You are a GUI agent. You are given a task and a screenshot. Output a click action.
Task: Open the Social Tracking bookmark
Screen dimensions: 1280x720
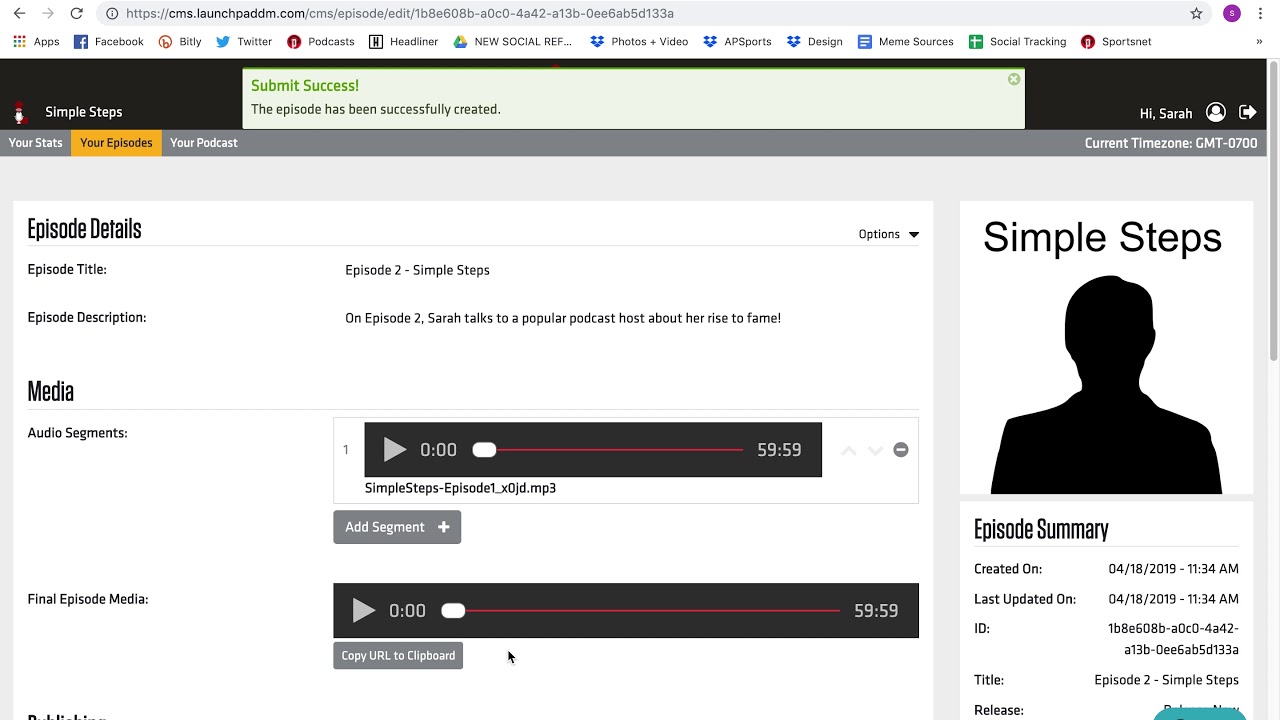(1018, 42)
